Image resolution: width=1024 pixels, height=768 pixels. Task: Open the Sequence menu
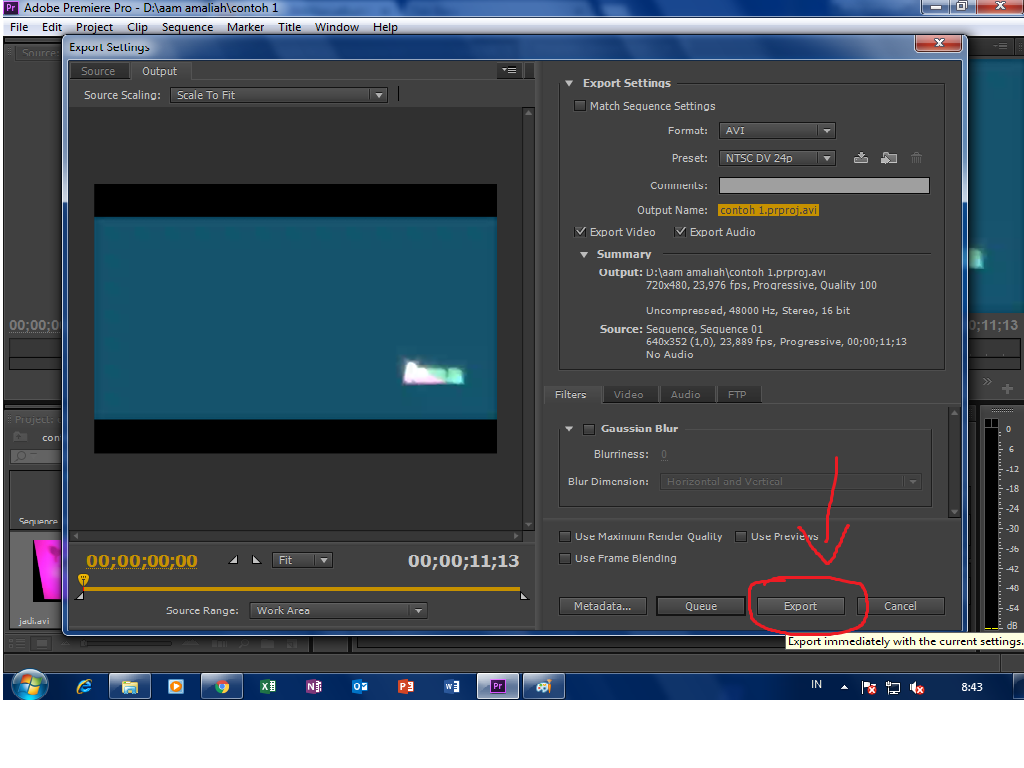click(x=187, y=27)
